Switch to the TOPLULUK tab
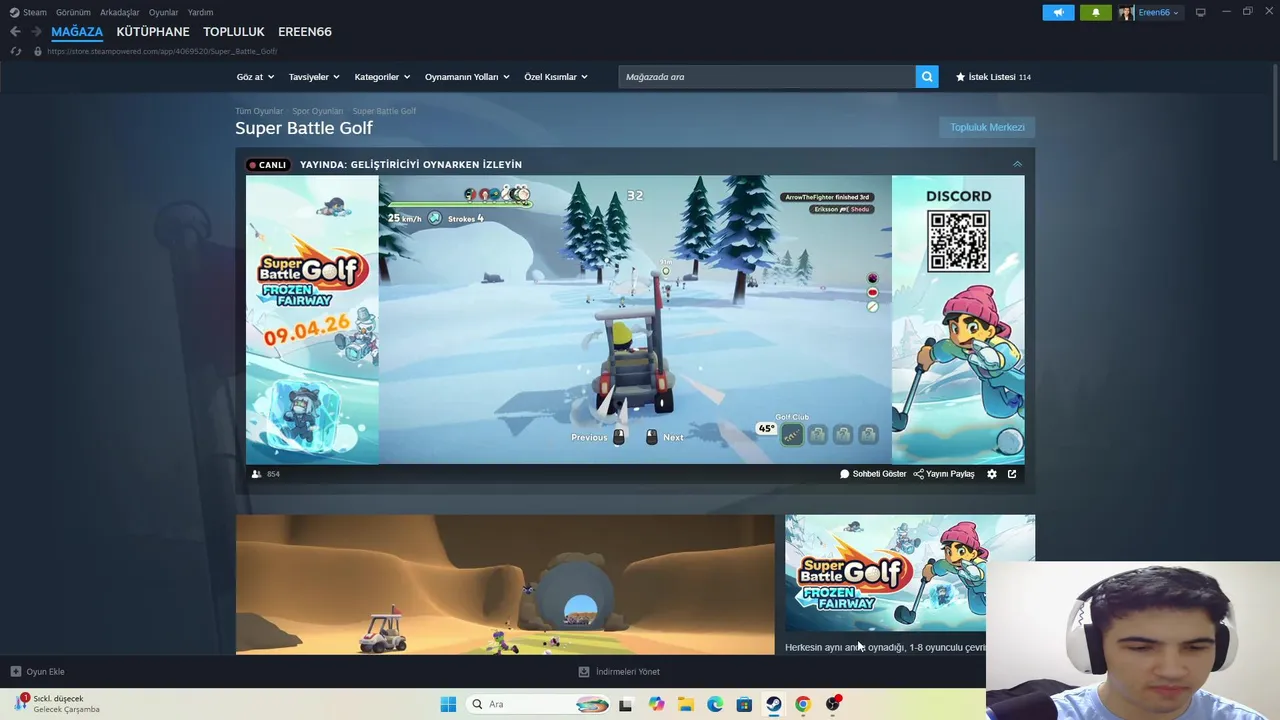The width and height of the screenshot is (1280, 720). click(x=234, y=32)
